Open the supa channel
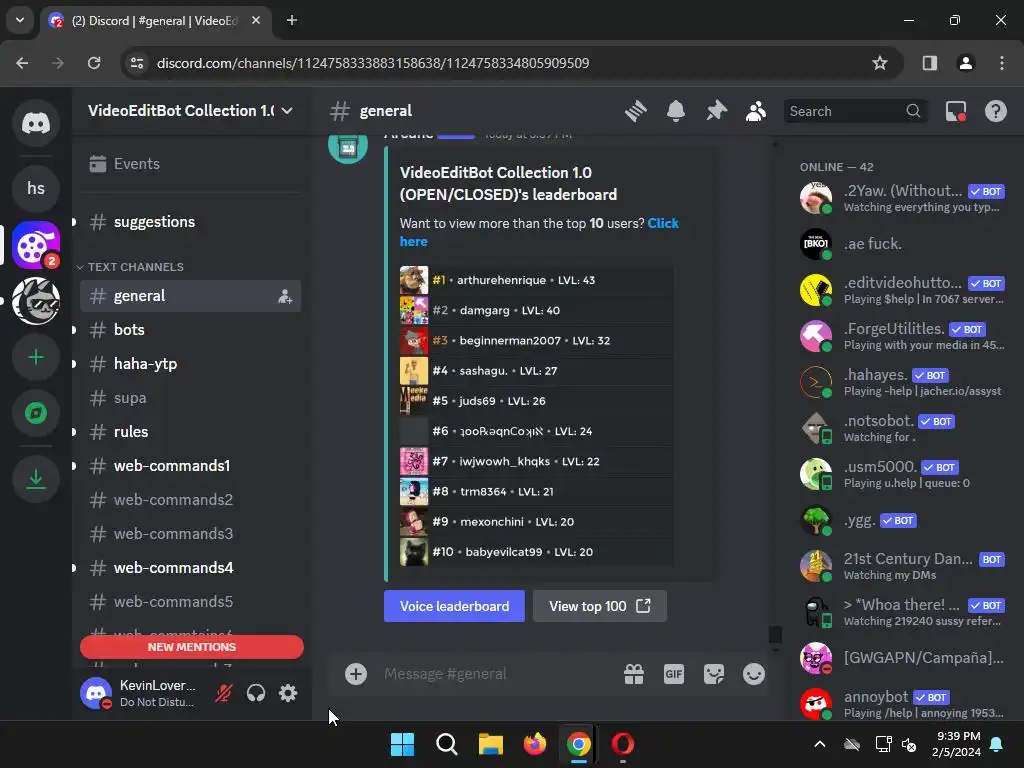 [191, 398]
